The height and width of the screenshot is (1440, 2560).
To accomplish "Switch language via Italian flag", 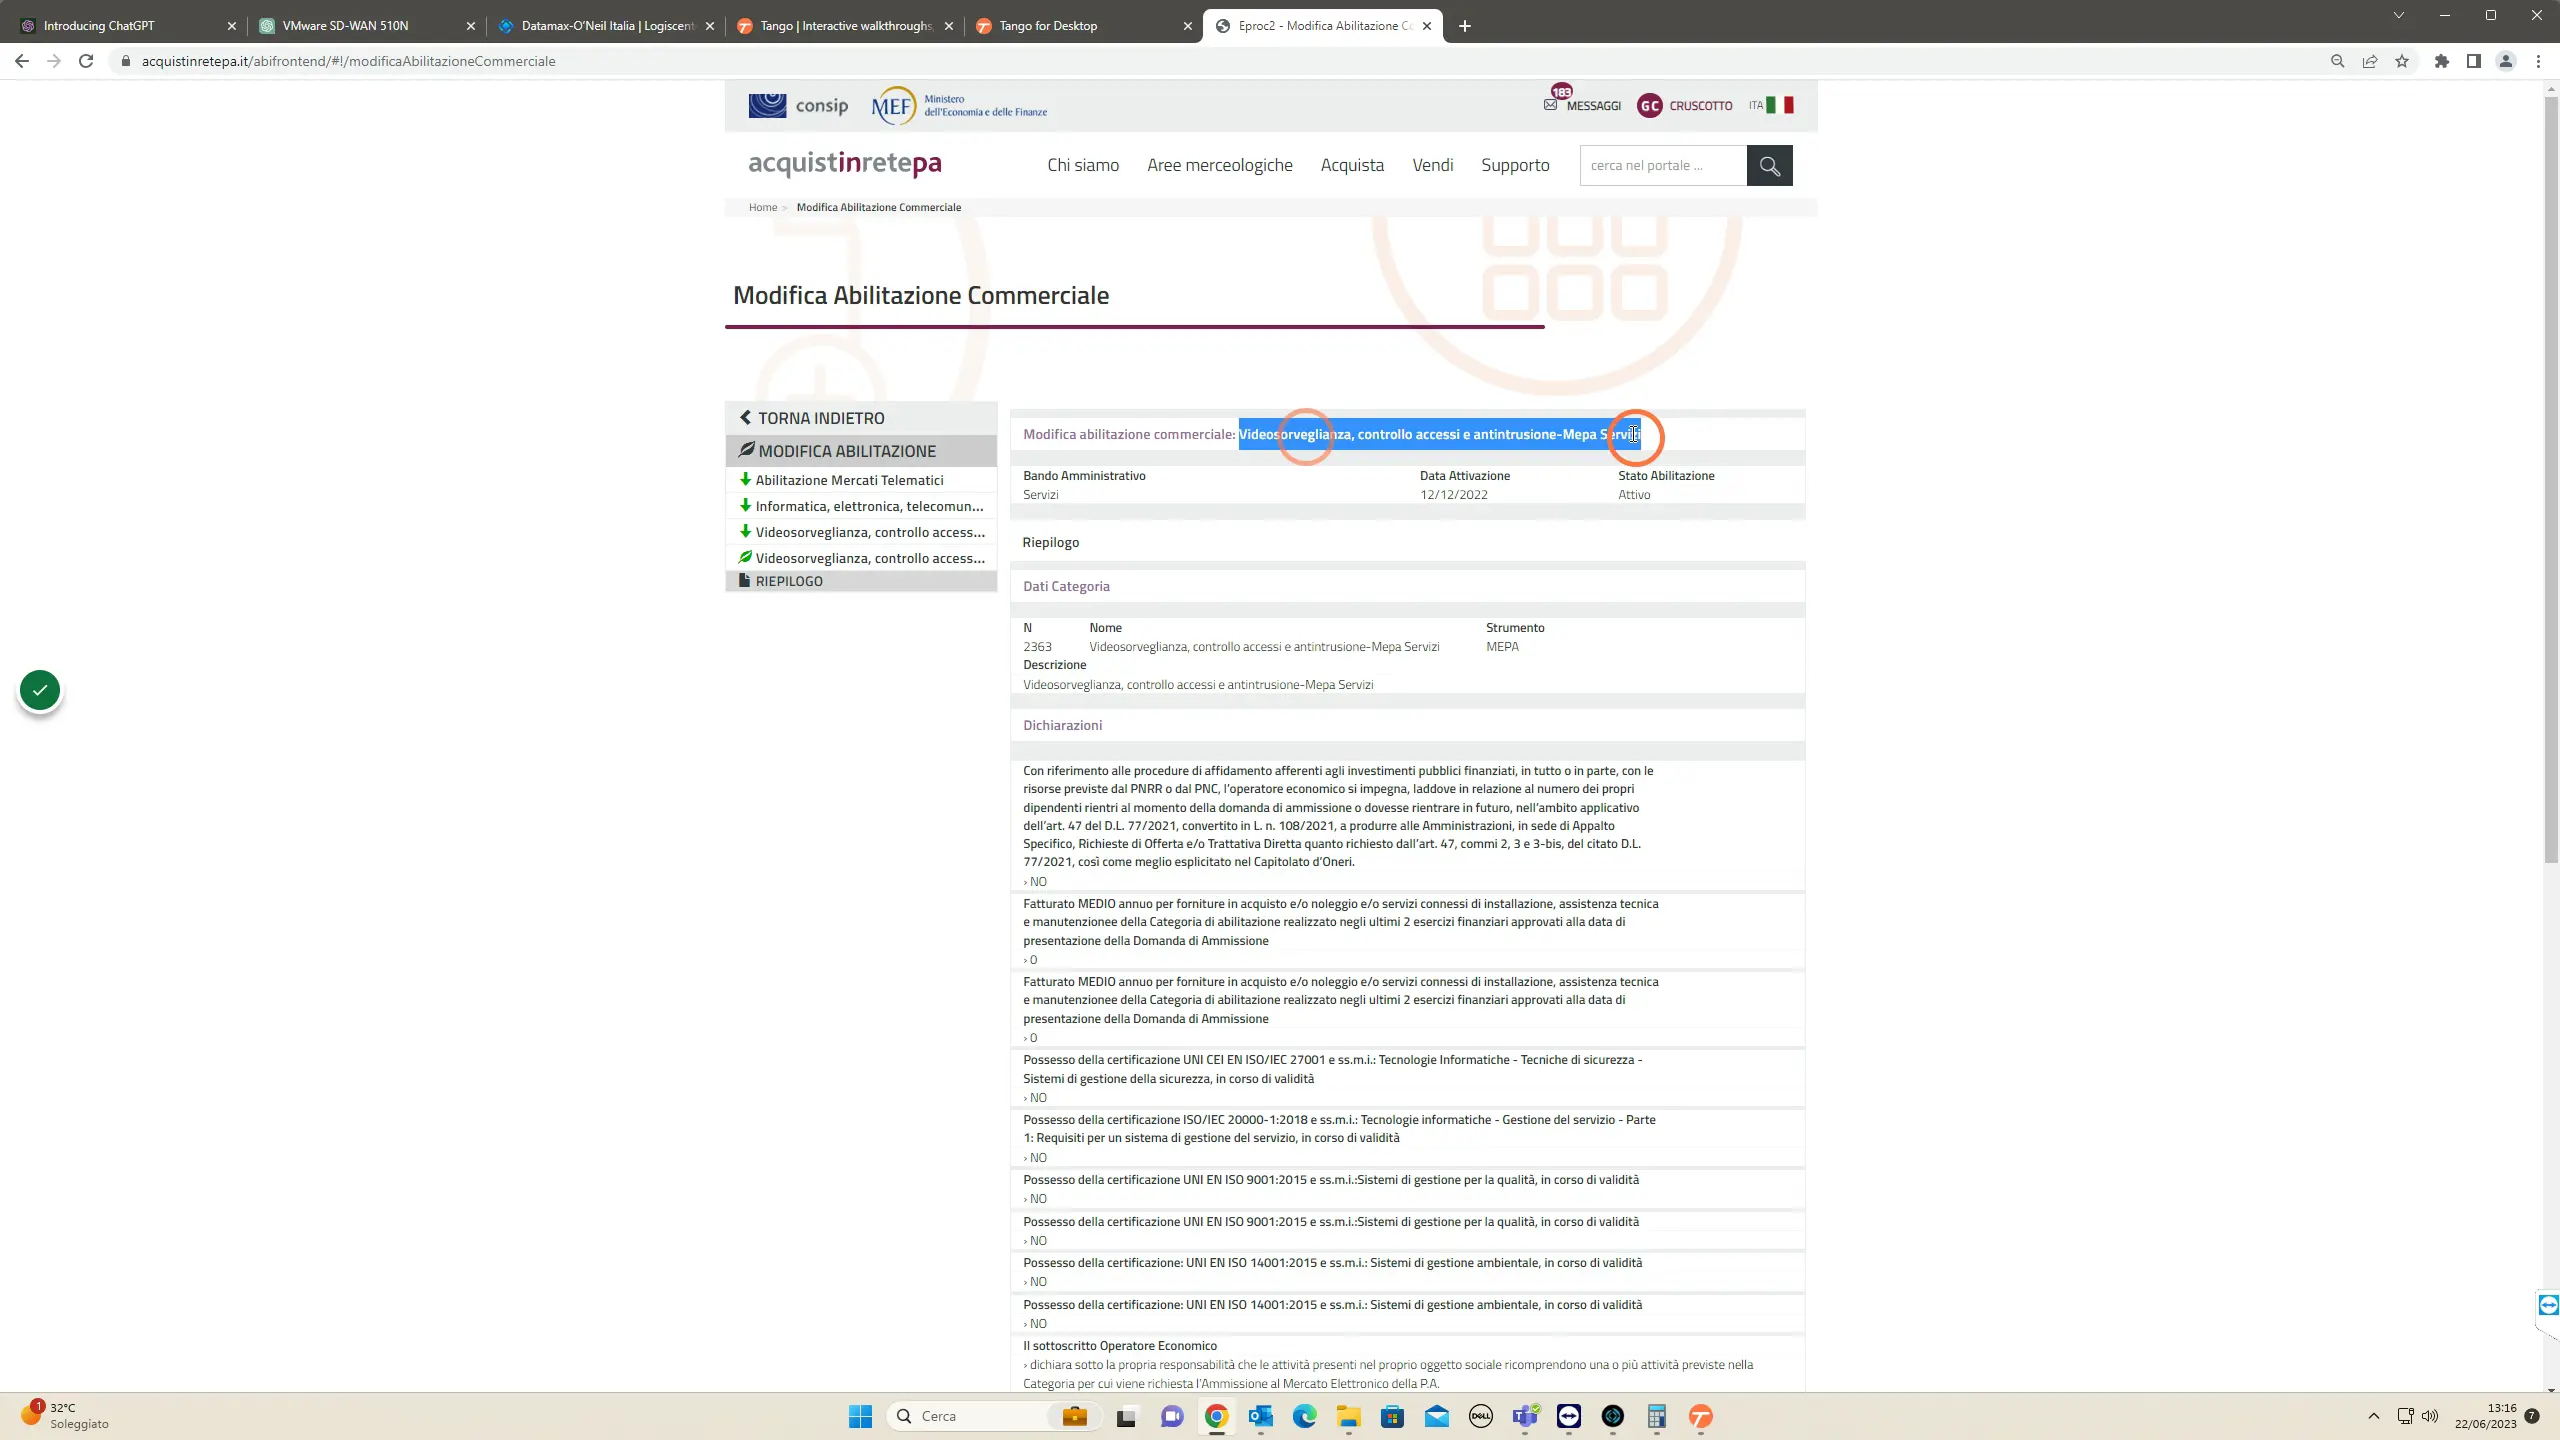I will pos(1779,105).
